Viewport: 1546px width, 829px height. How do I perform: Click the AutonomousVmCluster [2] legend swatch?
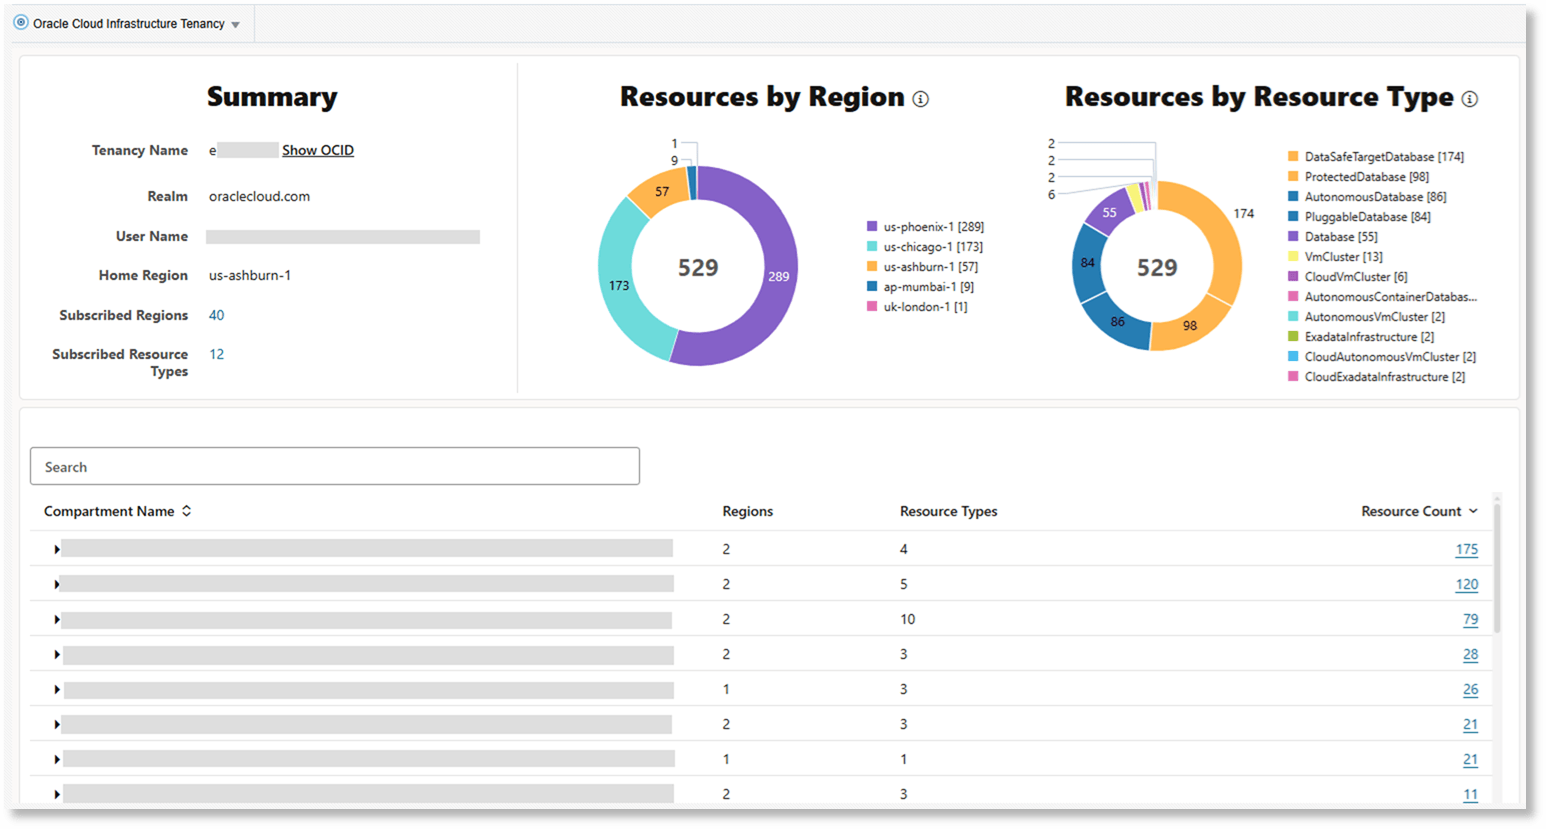pyautogui.click(x=1293, y=317)
